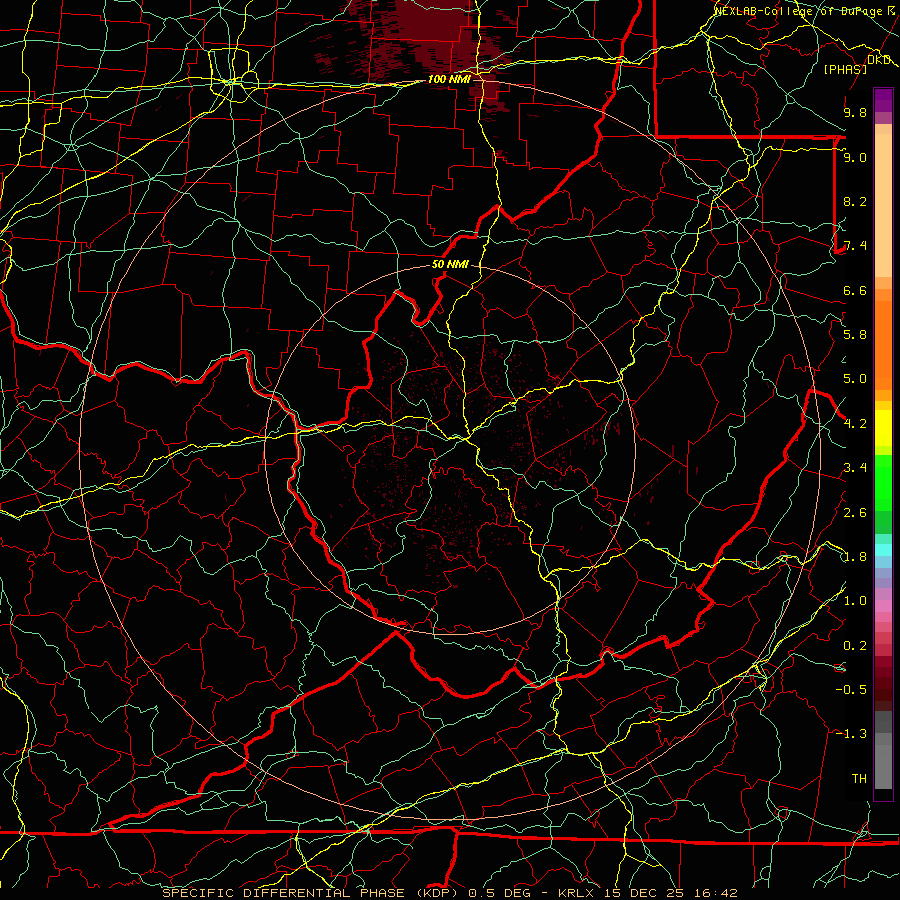Click the 5.8 legend value
Image resolution: width=900 pixels, height=900 pixels.
(855, 335)
